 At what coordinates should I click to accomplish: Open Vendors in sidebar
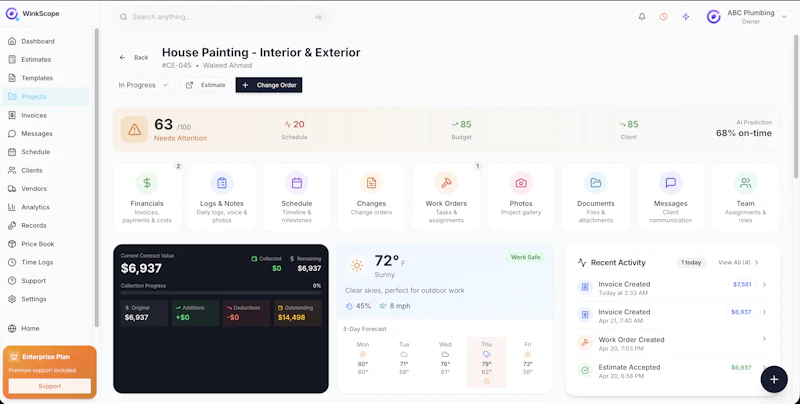46,189
